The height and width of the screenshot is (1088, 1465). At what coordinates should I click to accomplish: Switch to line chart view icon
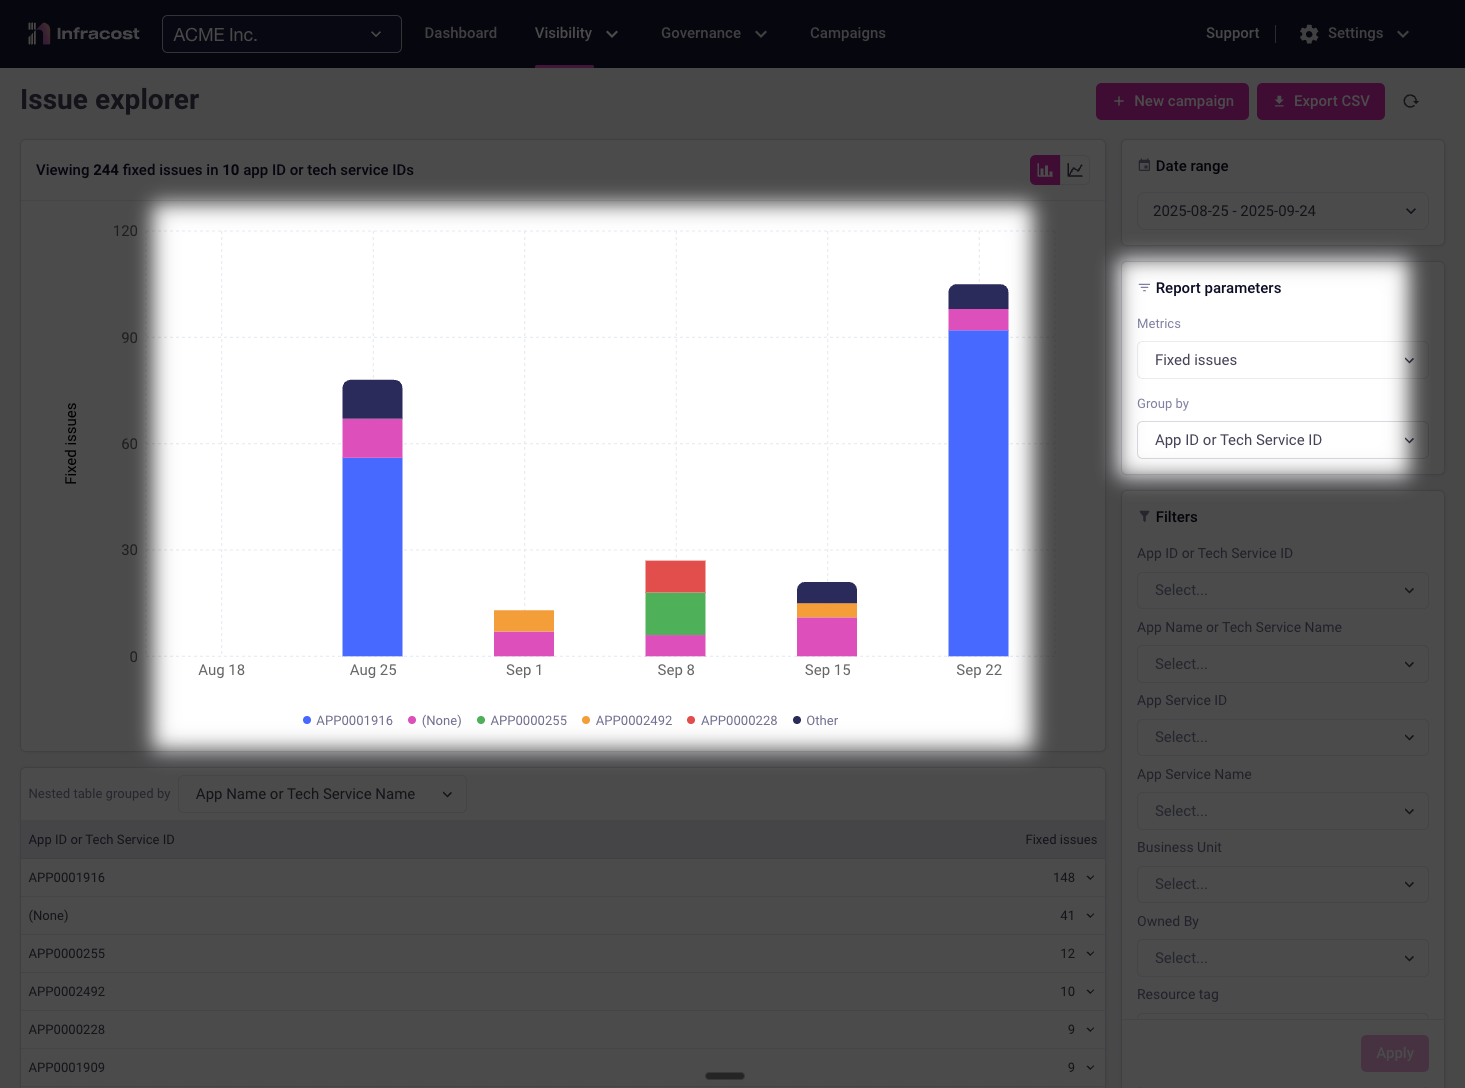tap(1075, 170)
